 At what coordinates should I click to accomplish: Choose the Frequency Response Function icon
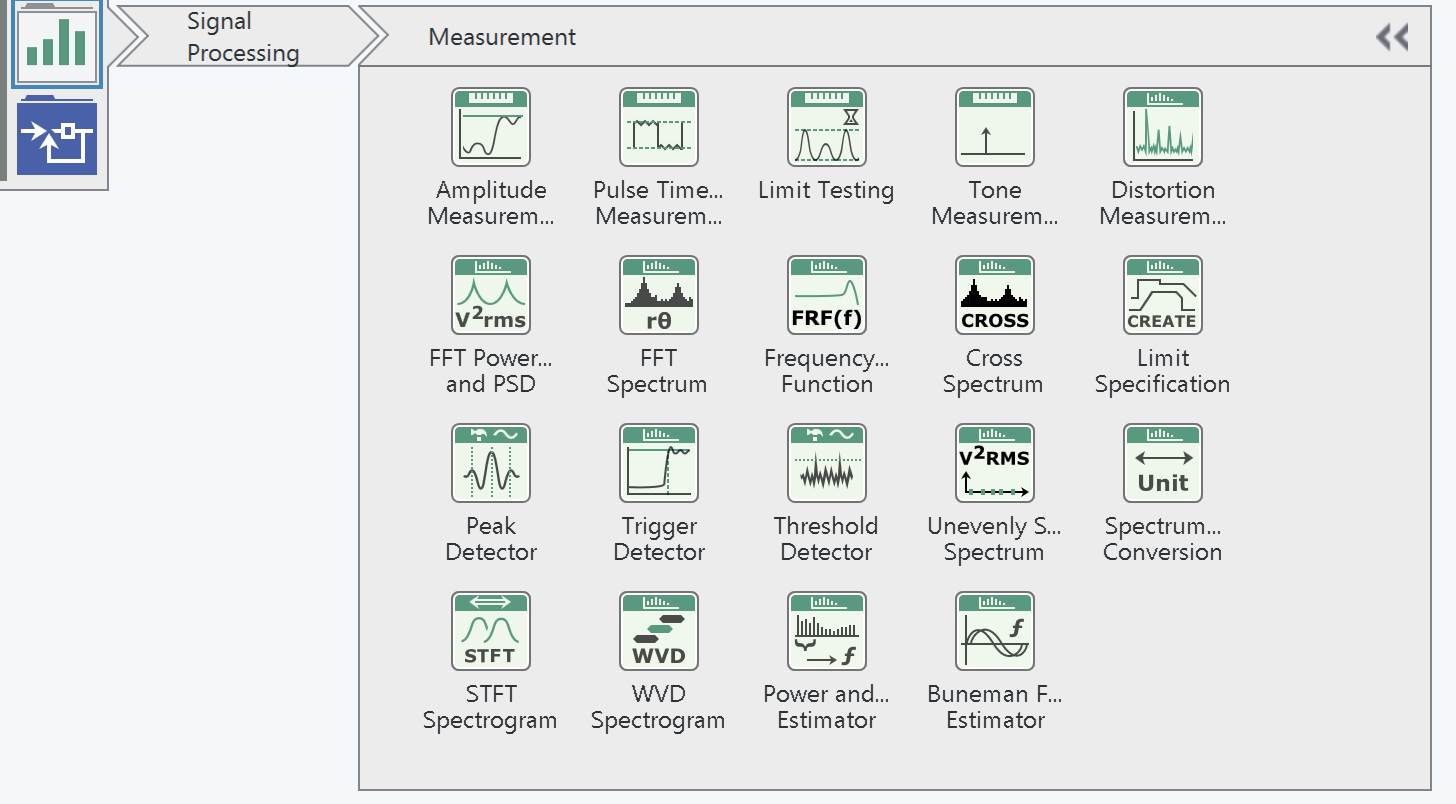coord(826,295)
